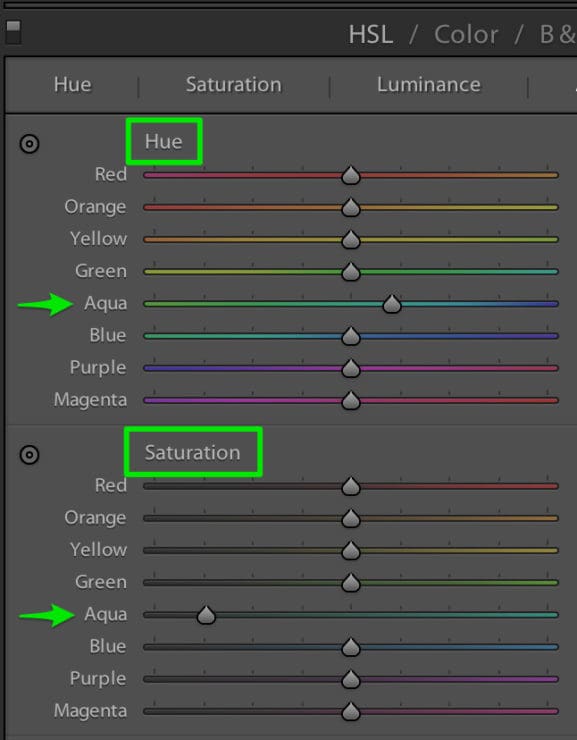Switch to the Saturation tab
577x740 pixels.
pyautogui.click(x=234, y=85)
